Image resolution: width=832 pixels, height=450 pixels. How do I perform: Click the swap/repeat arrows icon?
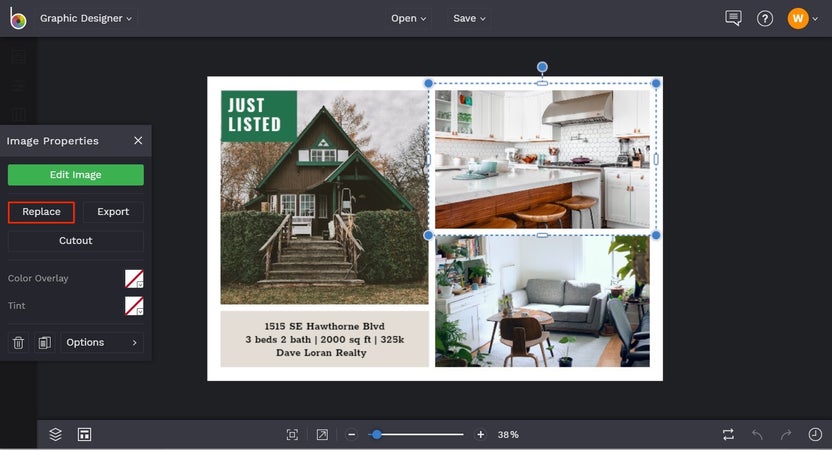click(x=729, y=435)
